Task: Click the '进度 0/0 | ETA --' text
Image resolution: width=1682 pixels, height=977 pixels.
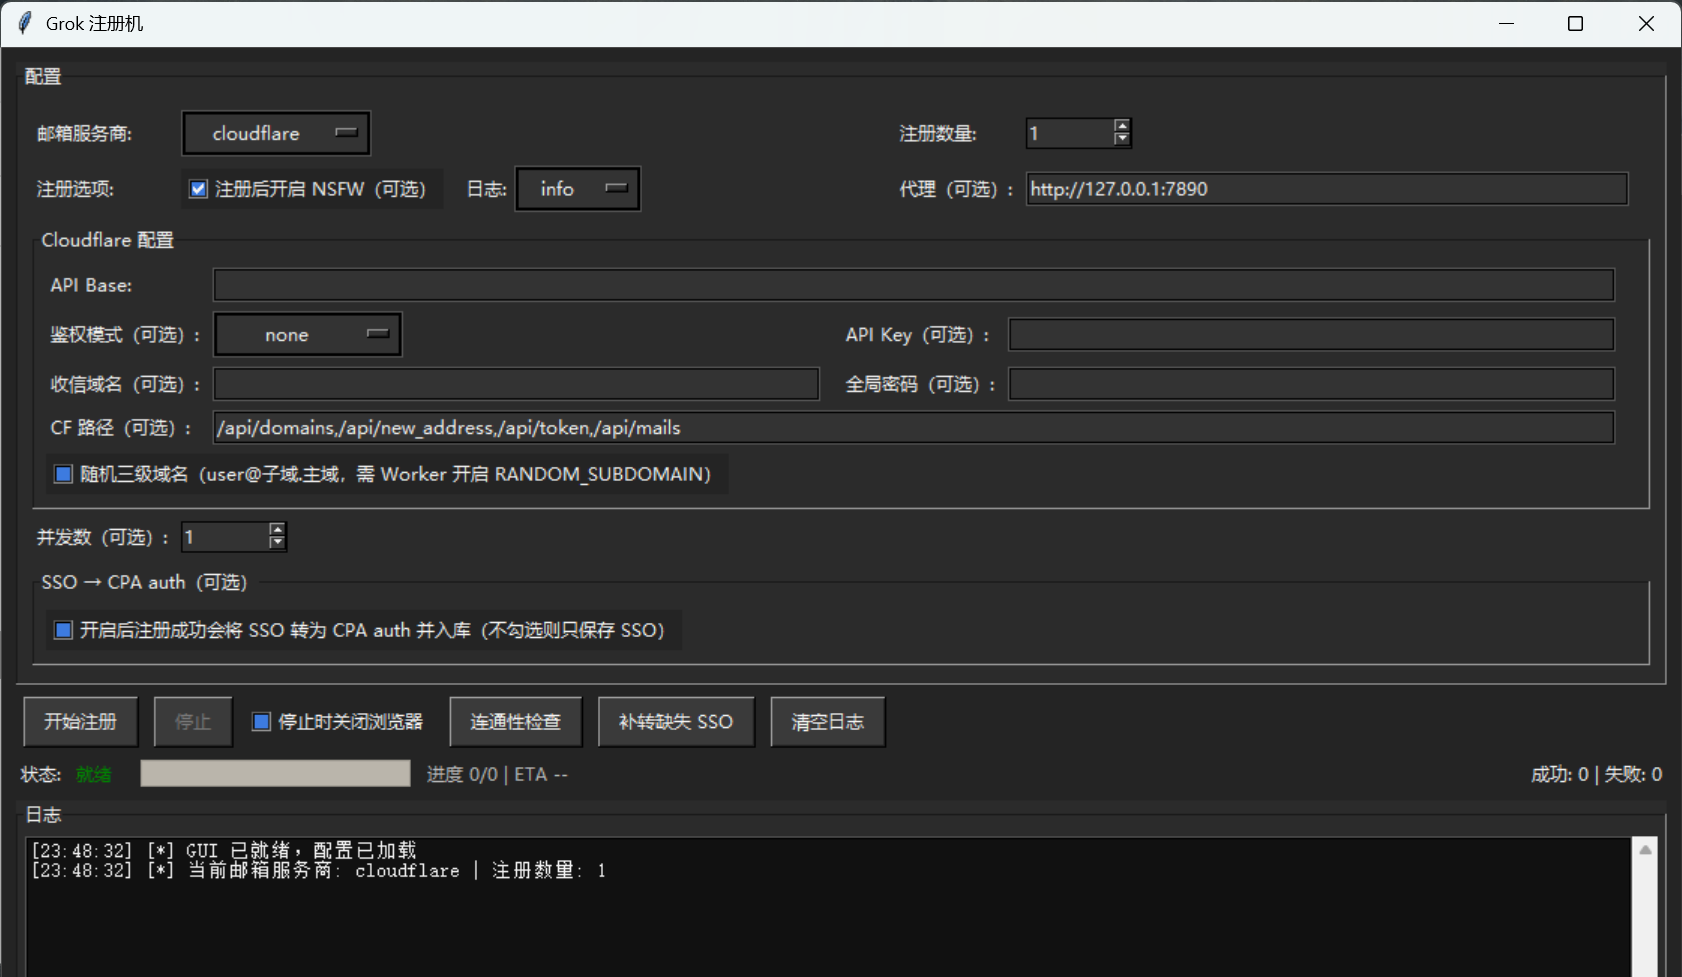Action: click(x=497, y=775)
